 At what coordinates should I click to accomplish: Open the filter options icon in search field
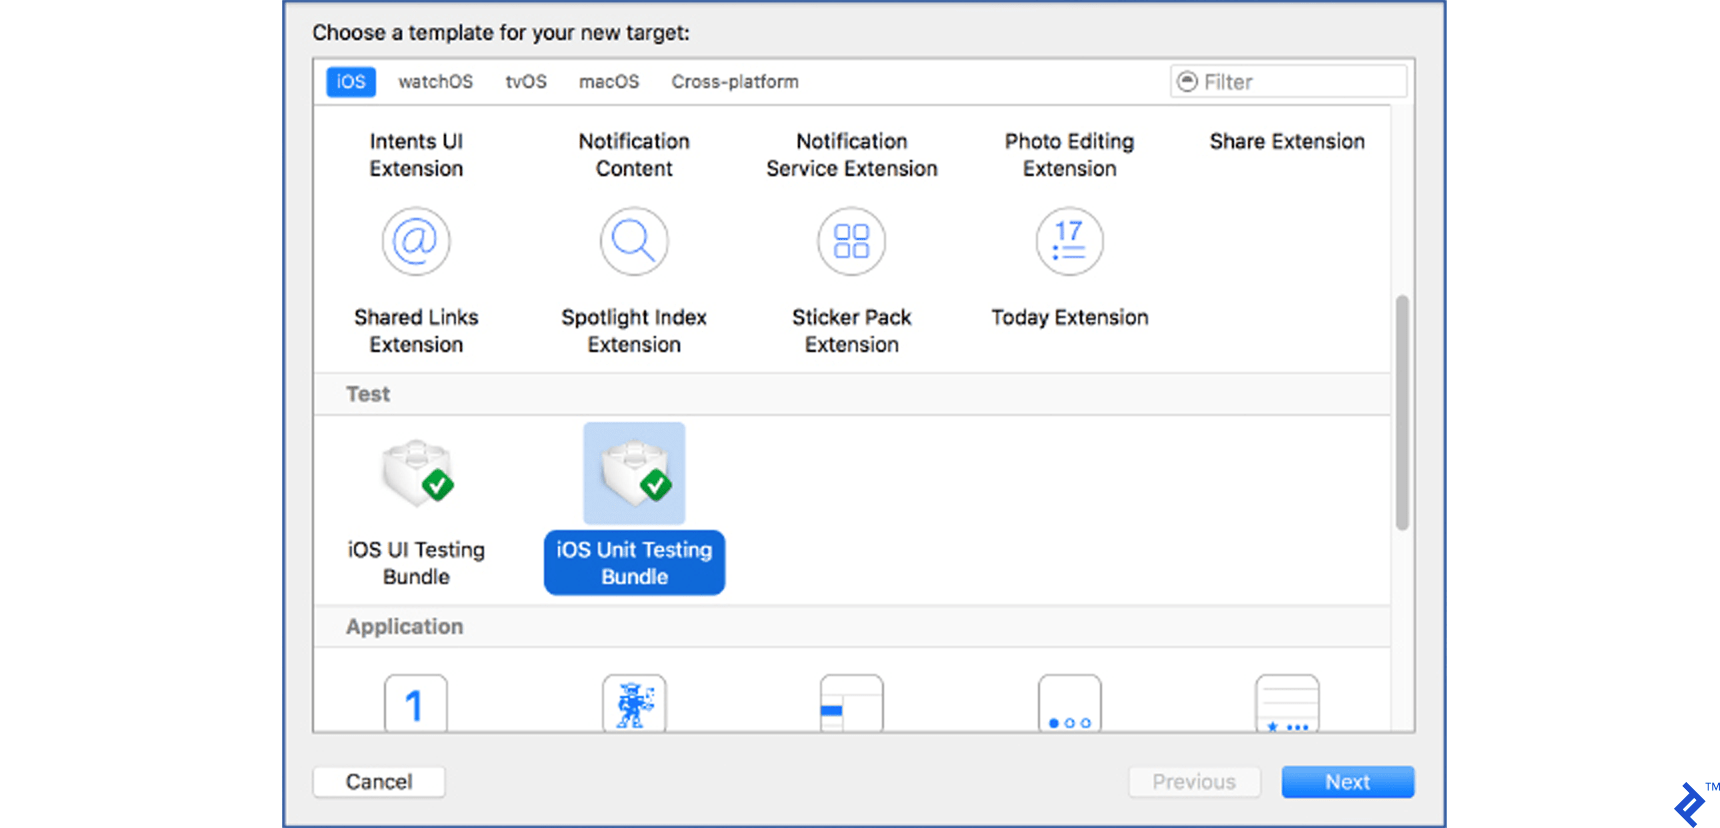click(1187, 81)
